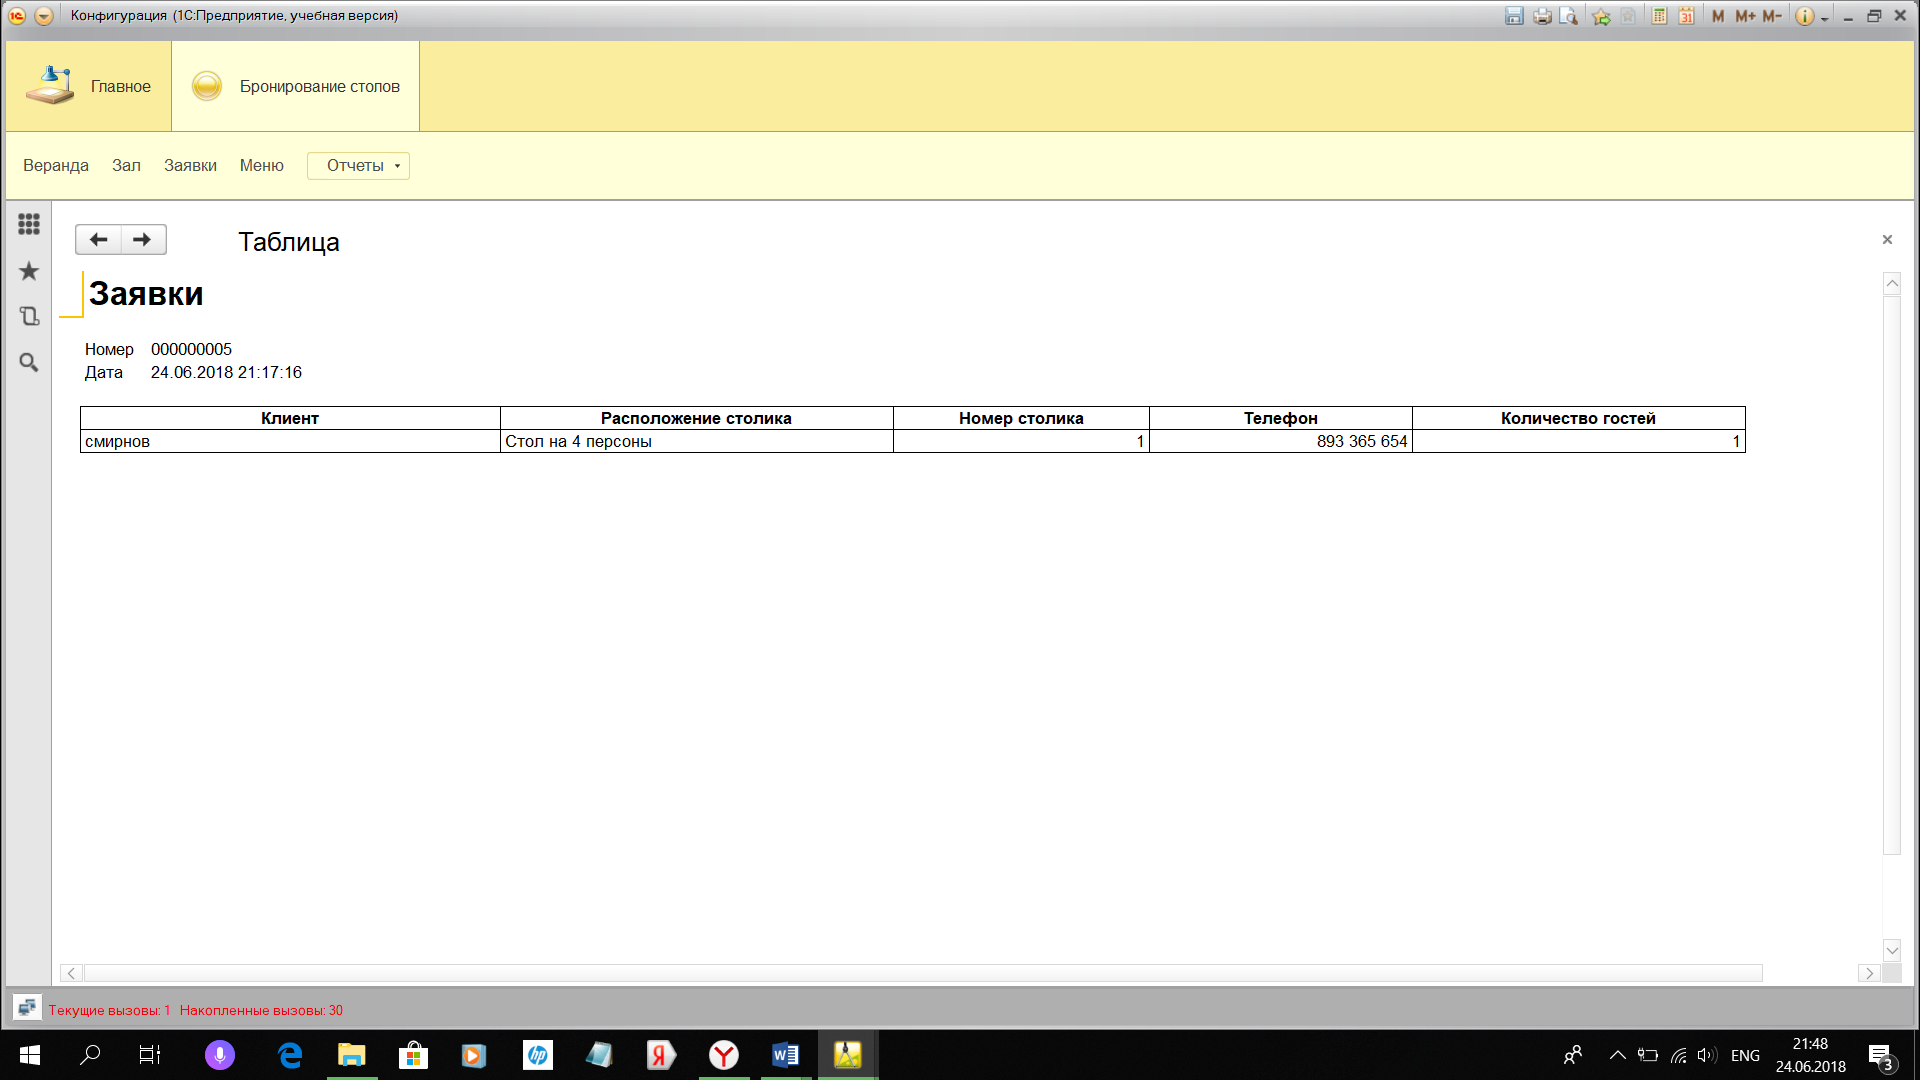Viewport: 1920px width, 1080px height.
Task: Click the add to favorites star icon
Action: tap(1601, 16)
